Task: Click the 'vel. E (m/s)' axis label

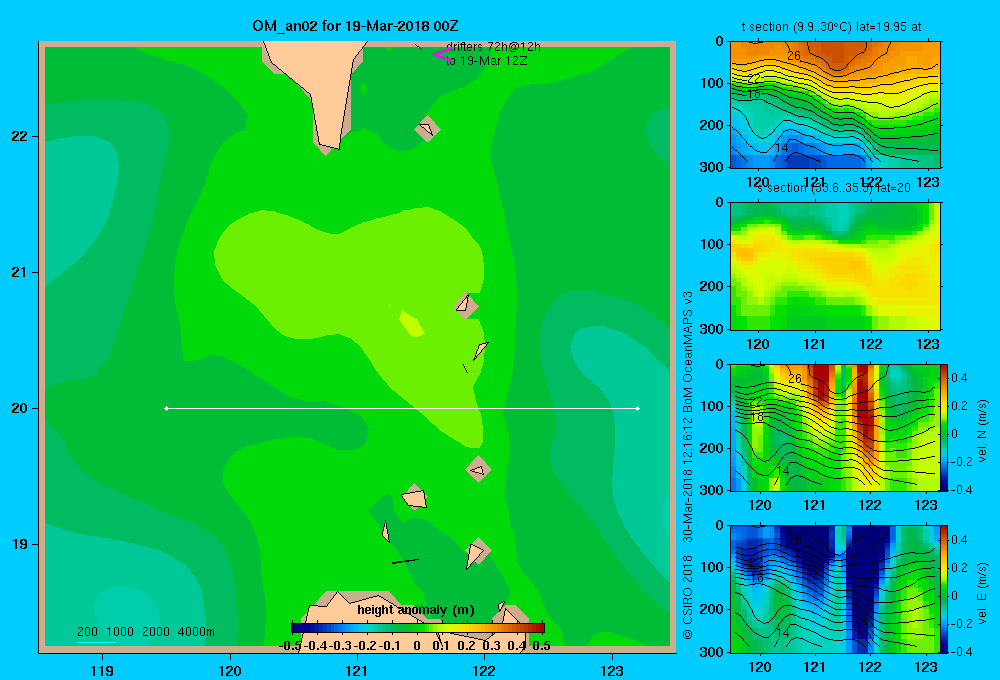Action: click(983, 593)
